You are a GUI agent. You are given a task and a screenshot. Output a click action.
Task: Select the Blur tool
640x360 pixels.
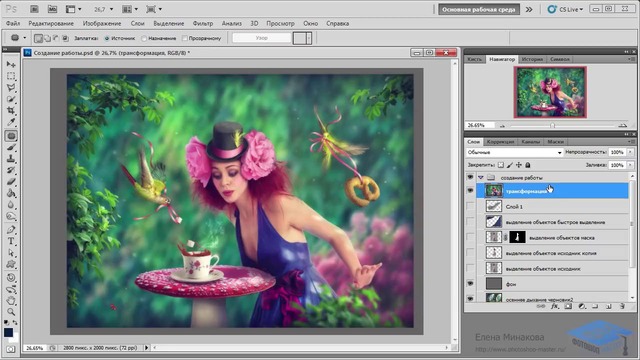coord(11,204)
